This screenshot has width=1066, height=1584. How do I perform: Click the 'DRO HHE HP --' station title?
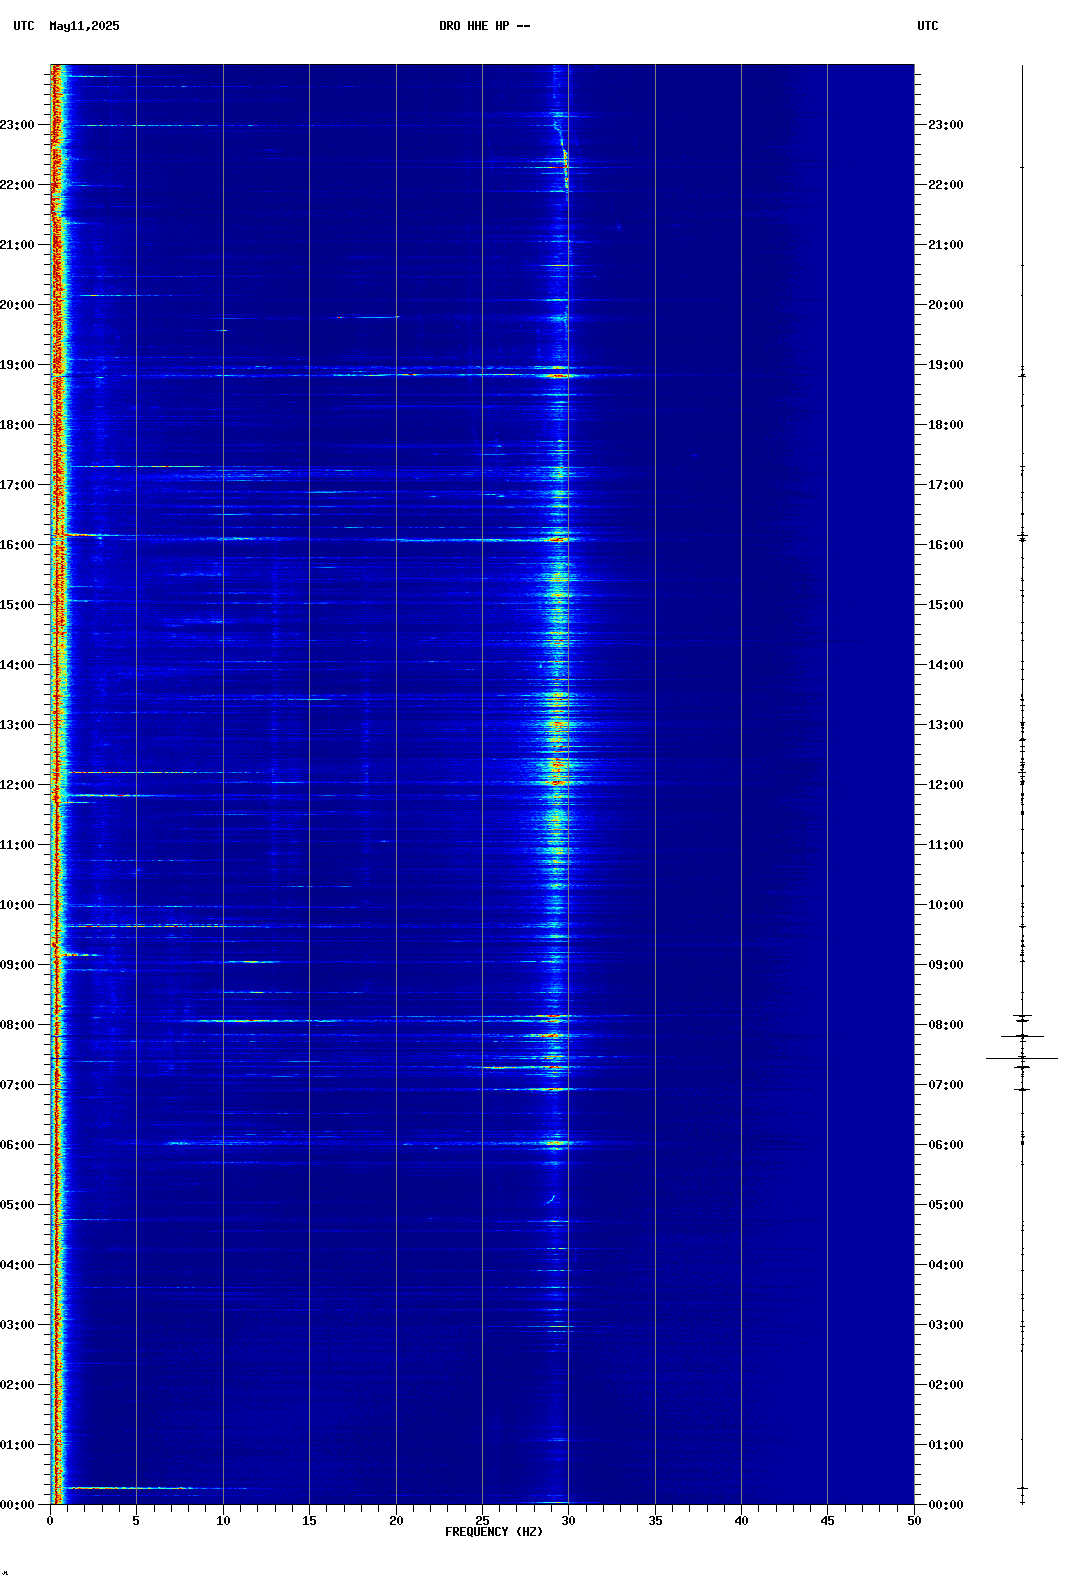coord(484,26)
